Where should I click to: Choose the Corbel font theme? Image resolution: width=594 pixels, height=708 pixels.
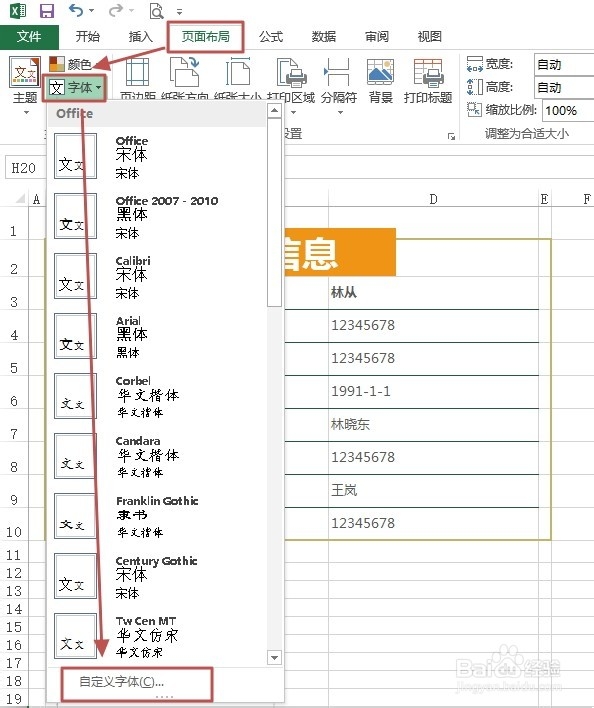tap(158, 396)
